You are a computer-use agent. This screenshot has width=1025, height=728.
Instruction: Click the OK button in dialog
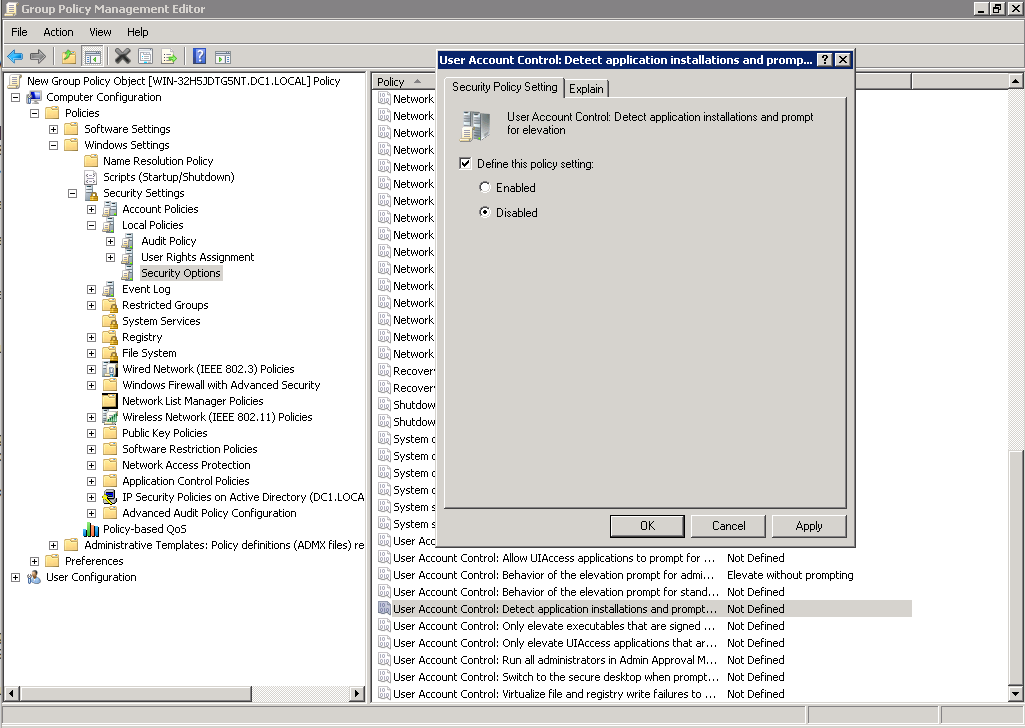(x=647, y=526)
